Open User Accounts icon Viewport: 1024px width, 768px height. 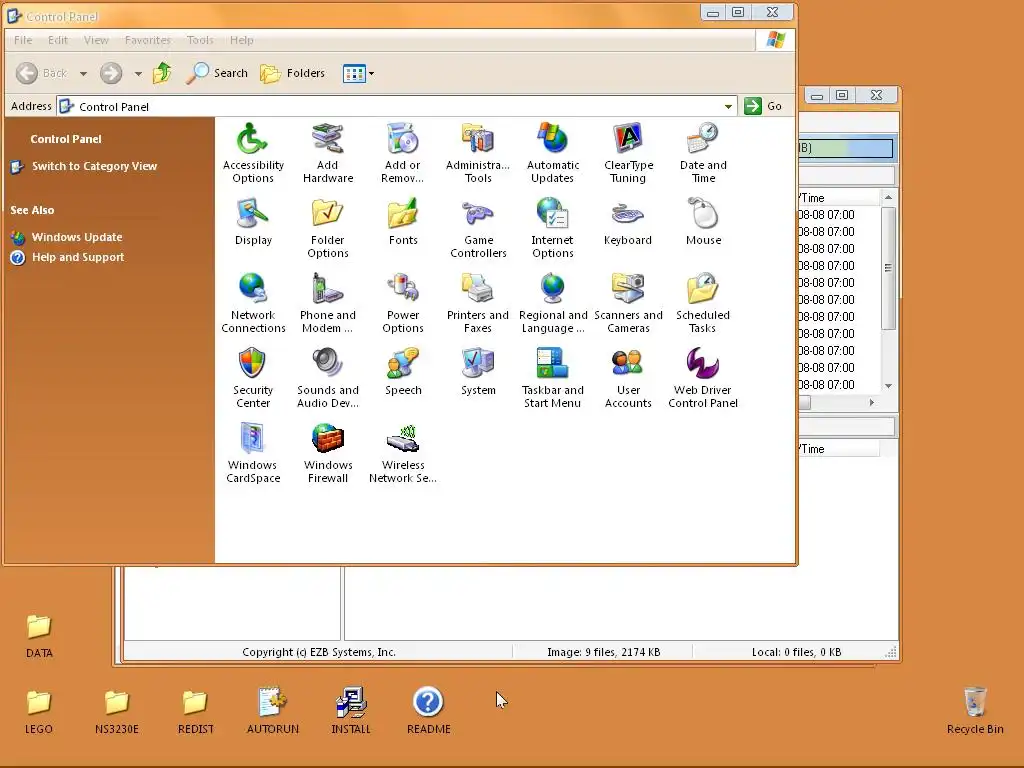[628, 378]
